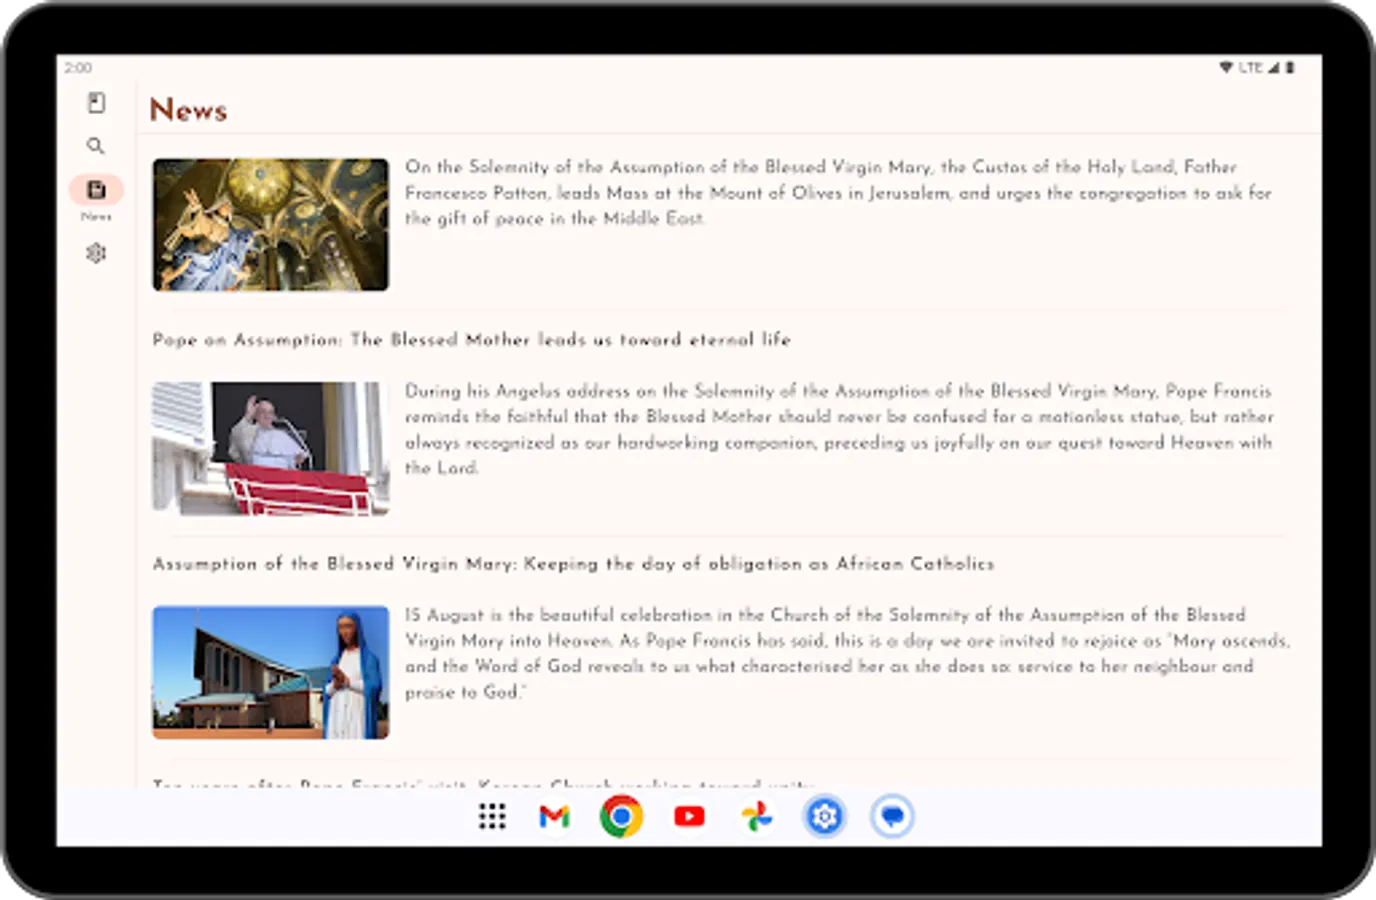The image size is (1376, 900).
Task: Click the Pope Angelus address thumbnail
Action: (x=270, y=448)
